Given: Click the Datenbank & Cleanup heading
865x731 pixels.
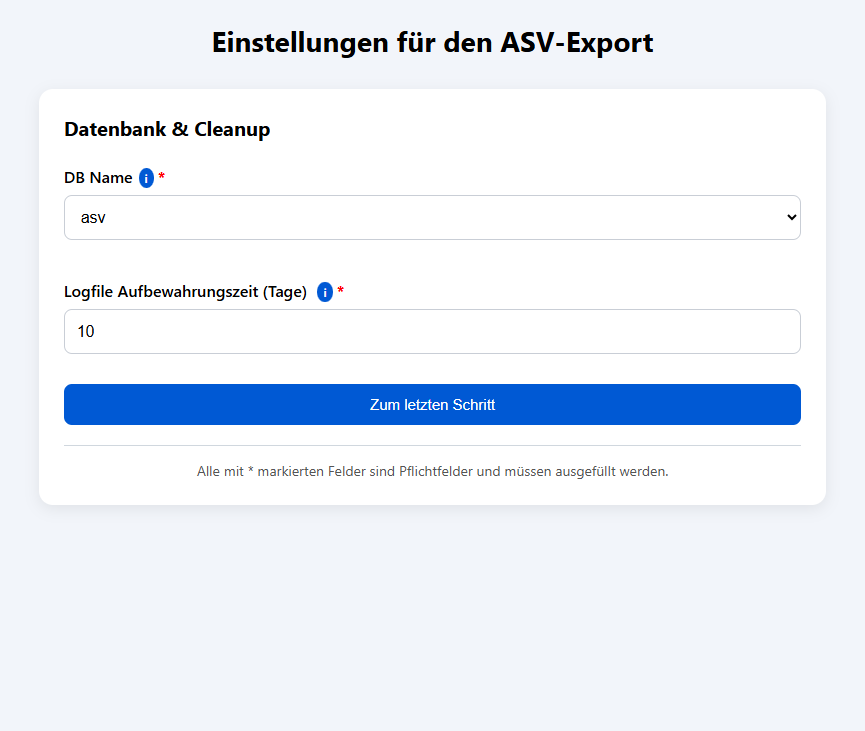Looking at the screenshot, I should click(x=167, y=129).
